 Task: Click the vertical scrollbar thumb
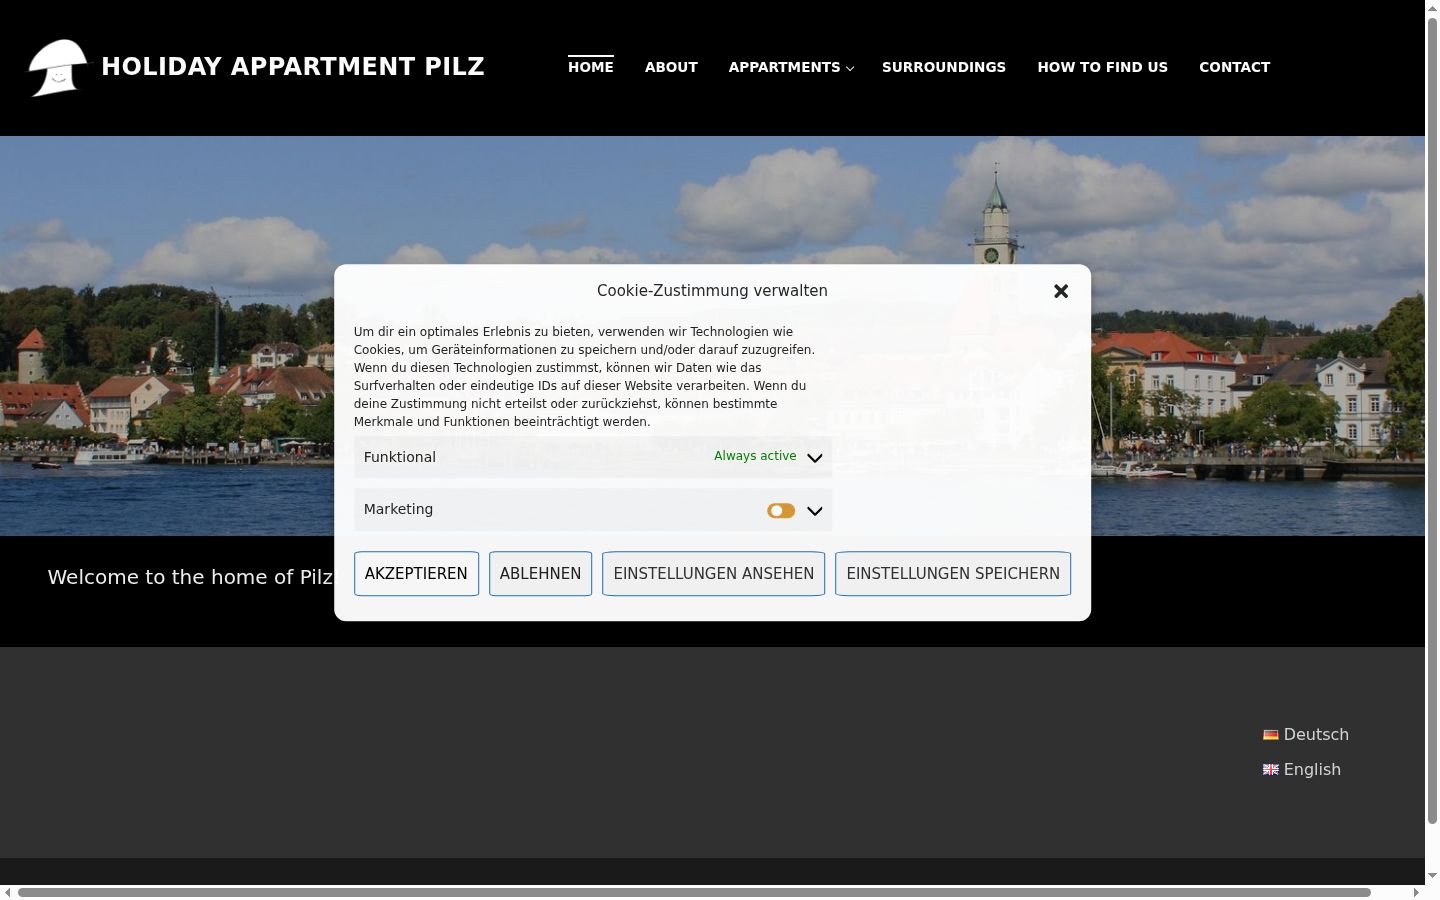(1432, 420)
